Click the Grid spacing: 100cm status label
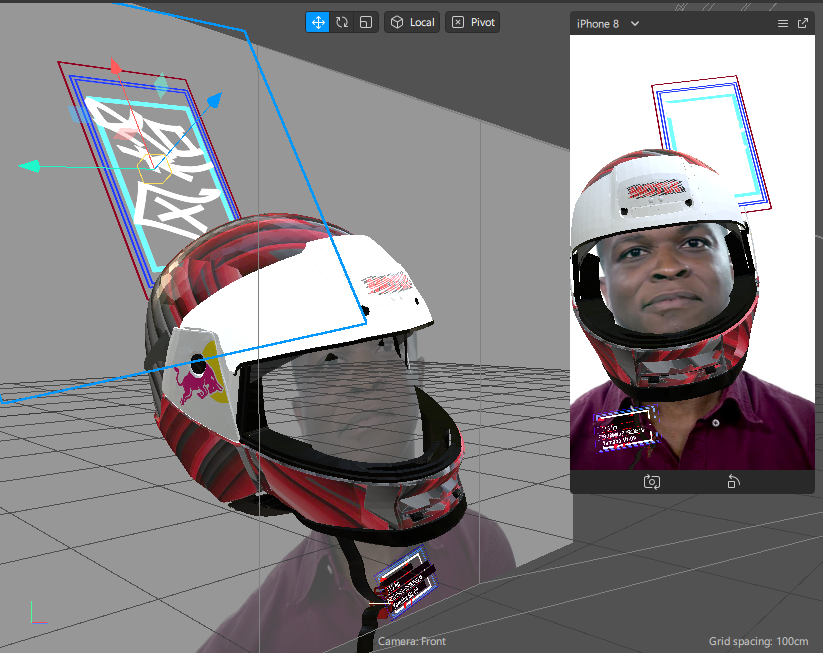The height and width of the screenshot is (653, 823). coord(757,641)
